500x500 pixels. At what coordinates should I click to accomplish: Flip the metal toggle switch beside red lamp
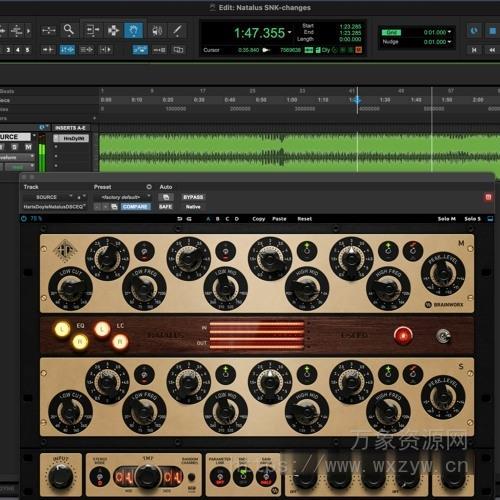(443, 336)
